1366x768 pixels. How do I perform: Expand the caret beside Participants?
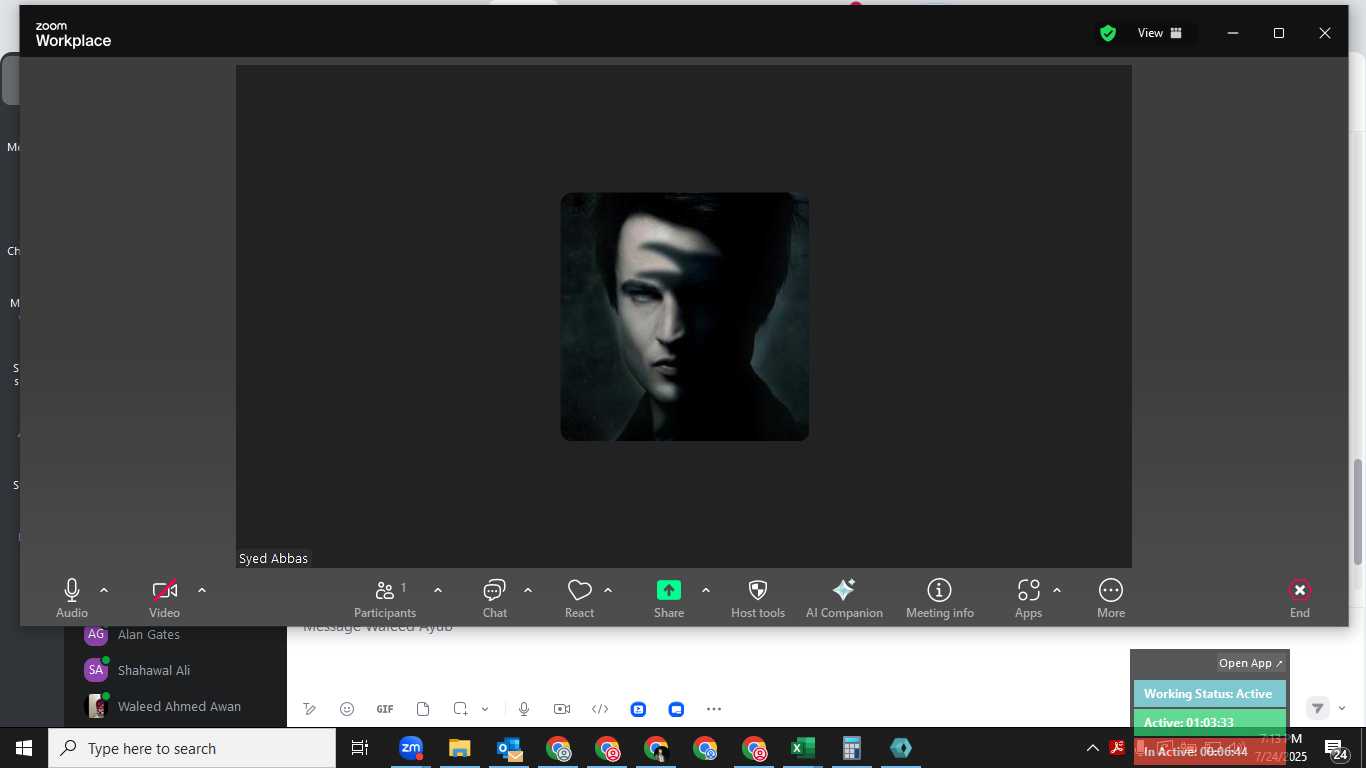[437, 590]
